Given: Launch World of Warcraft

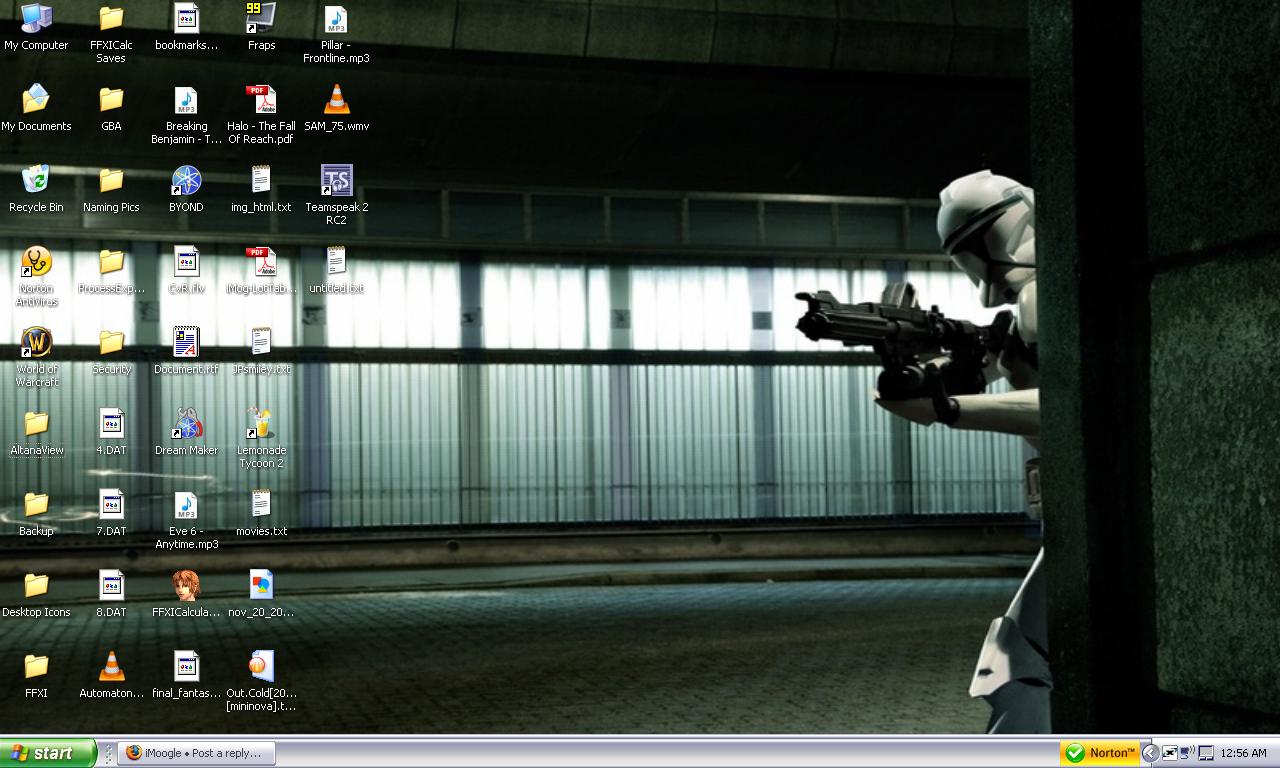Looking at the screenshot, I should tap(36, 345).
